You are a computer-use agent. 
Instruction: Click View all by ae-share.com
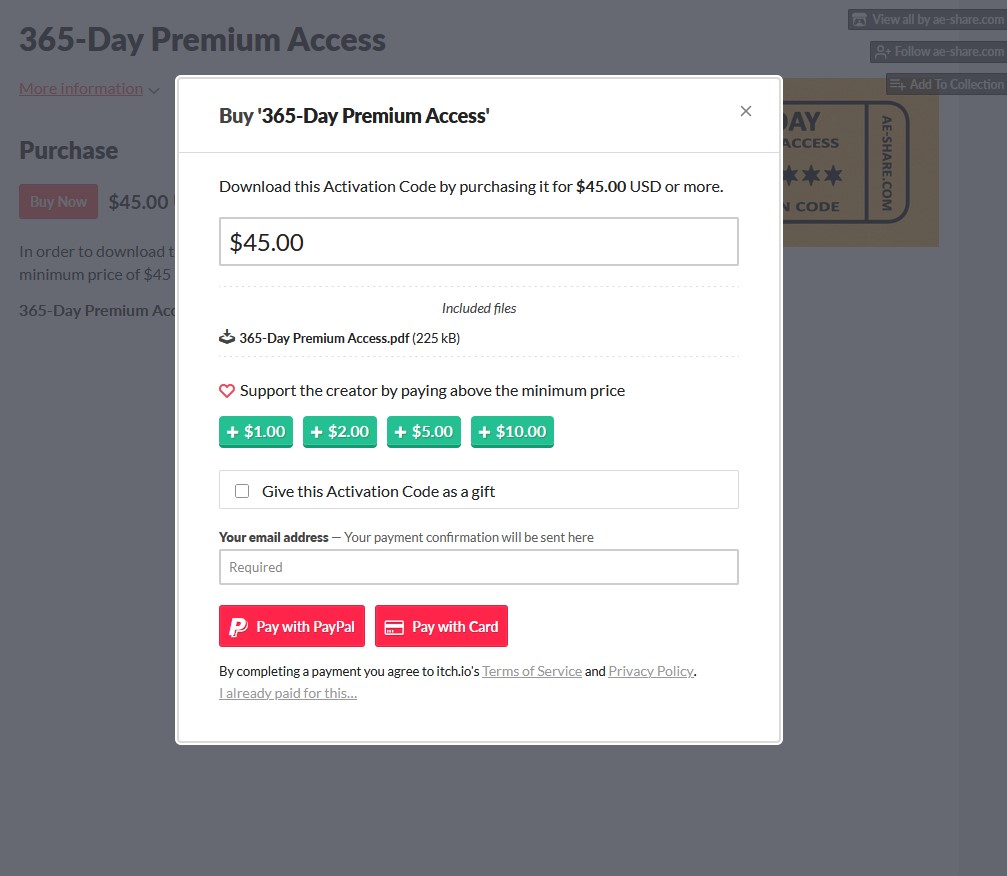coord(927,20)
